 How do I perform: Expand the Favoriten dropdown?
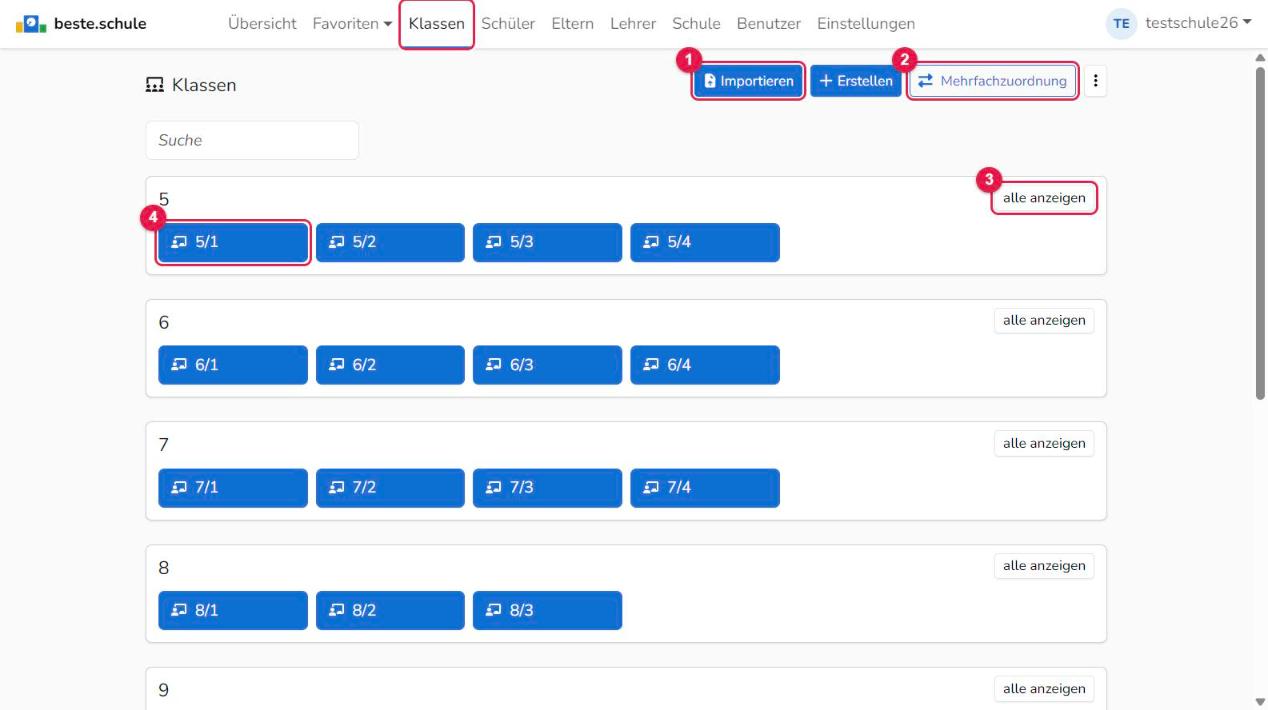coord(352,24)
